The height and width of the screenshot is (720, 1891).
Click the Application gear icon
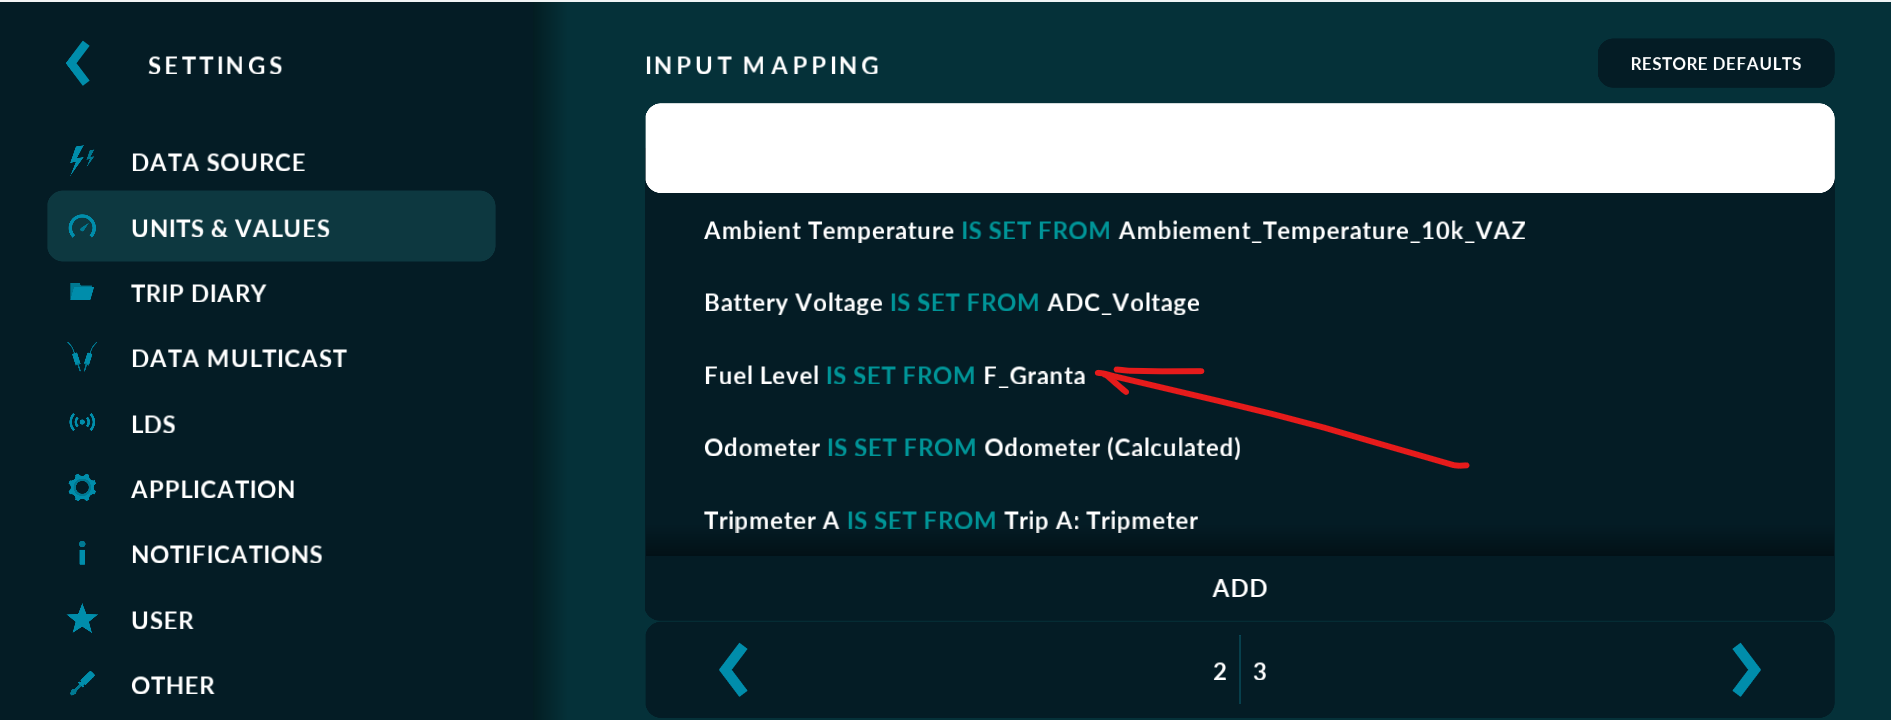coord(82,488)
